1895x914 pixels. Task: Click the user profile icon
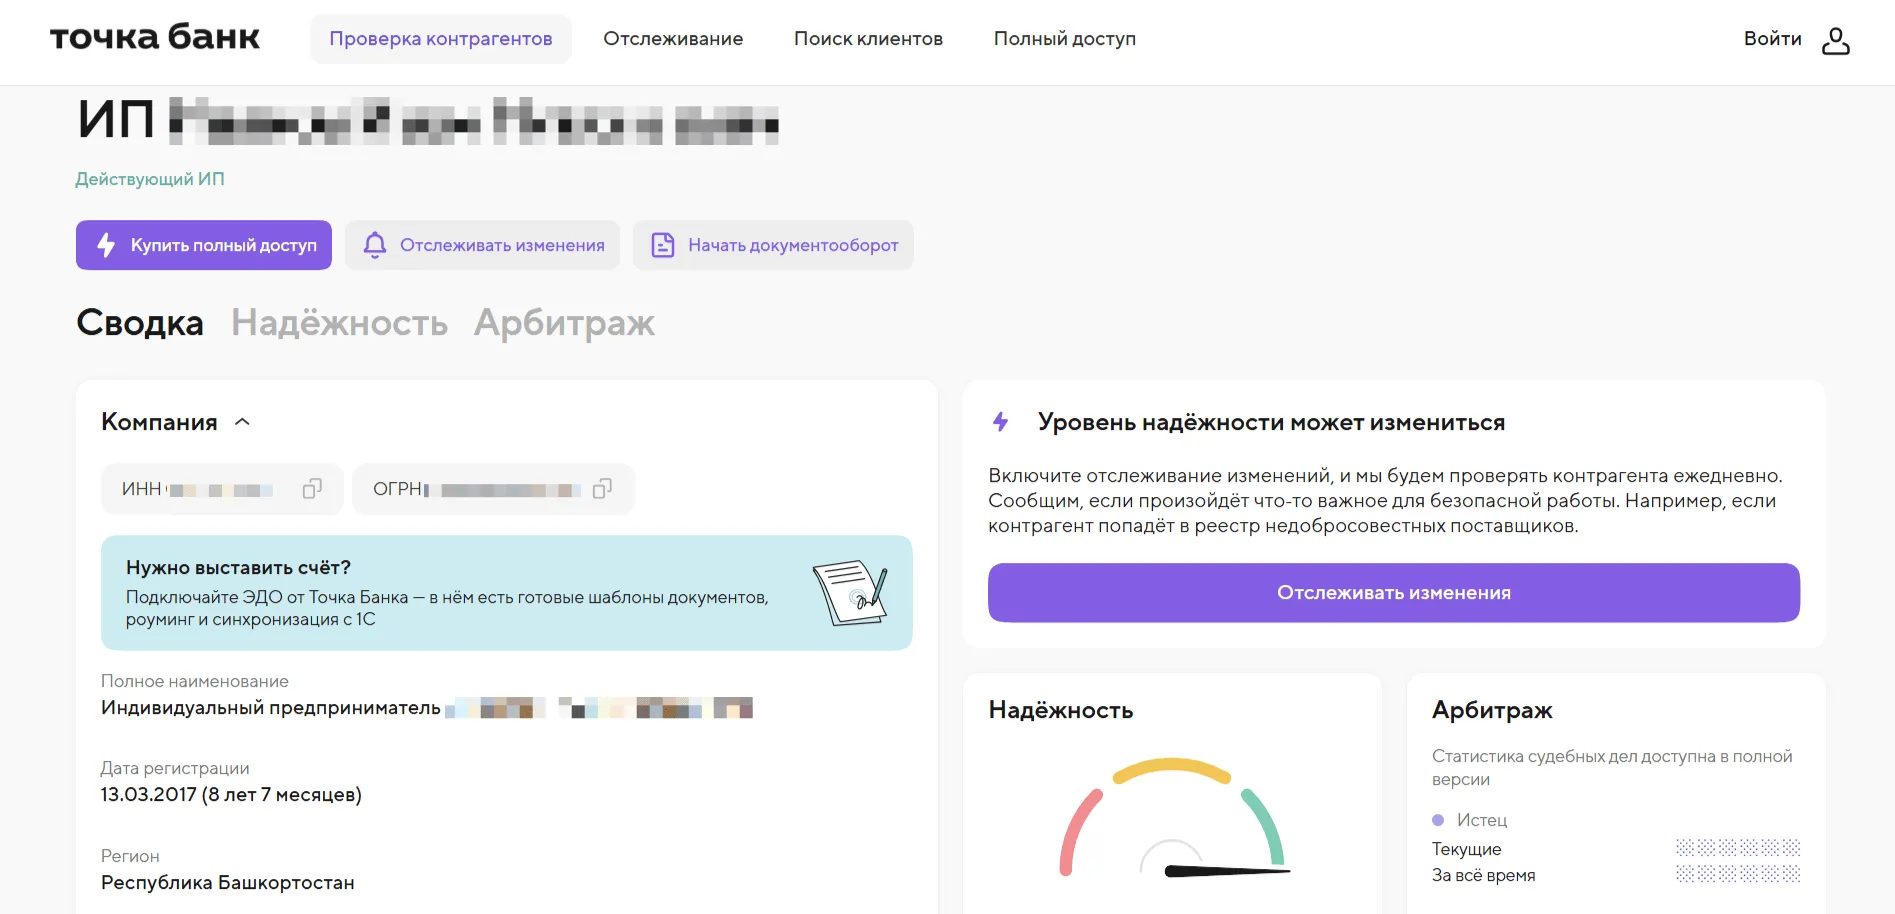coord(1835,40)
